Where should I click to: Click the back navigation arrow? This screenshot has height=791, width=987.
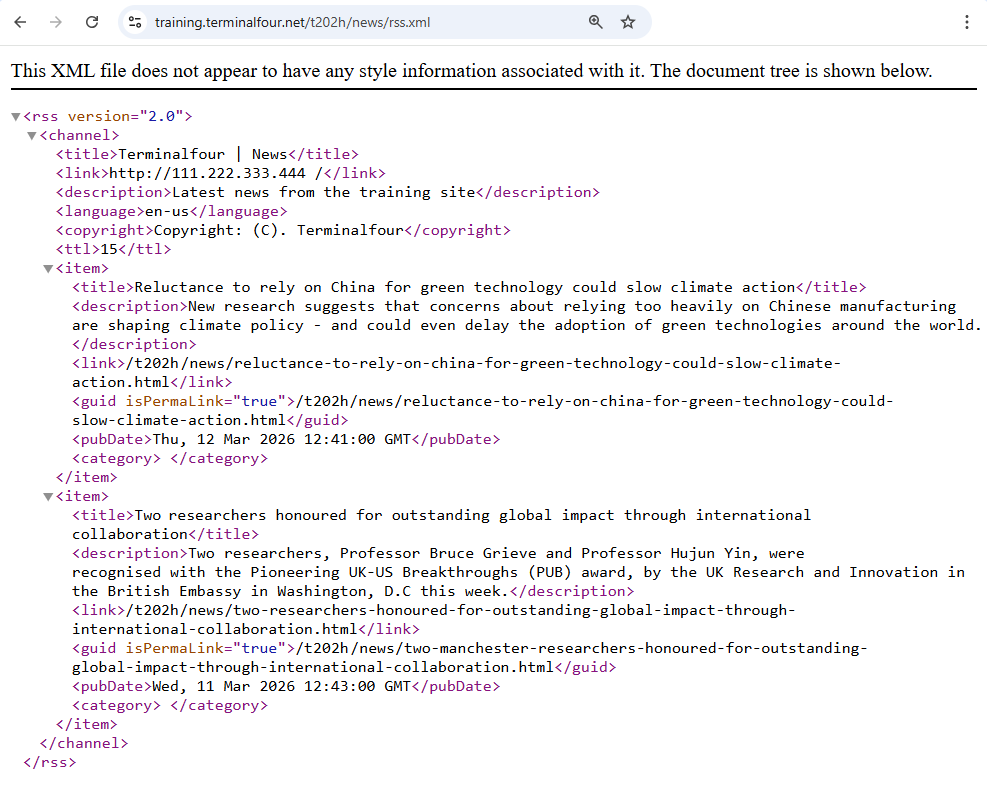tap(20, 22)
